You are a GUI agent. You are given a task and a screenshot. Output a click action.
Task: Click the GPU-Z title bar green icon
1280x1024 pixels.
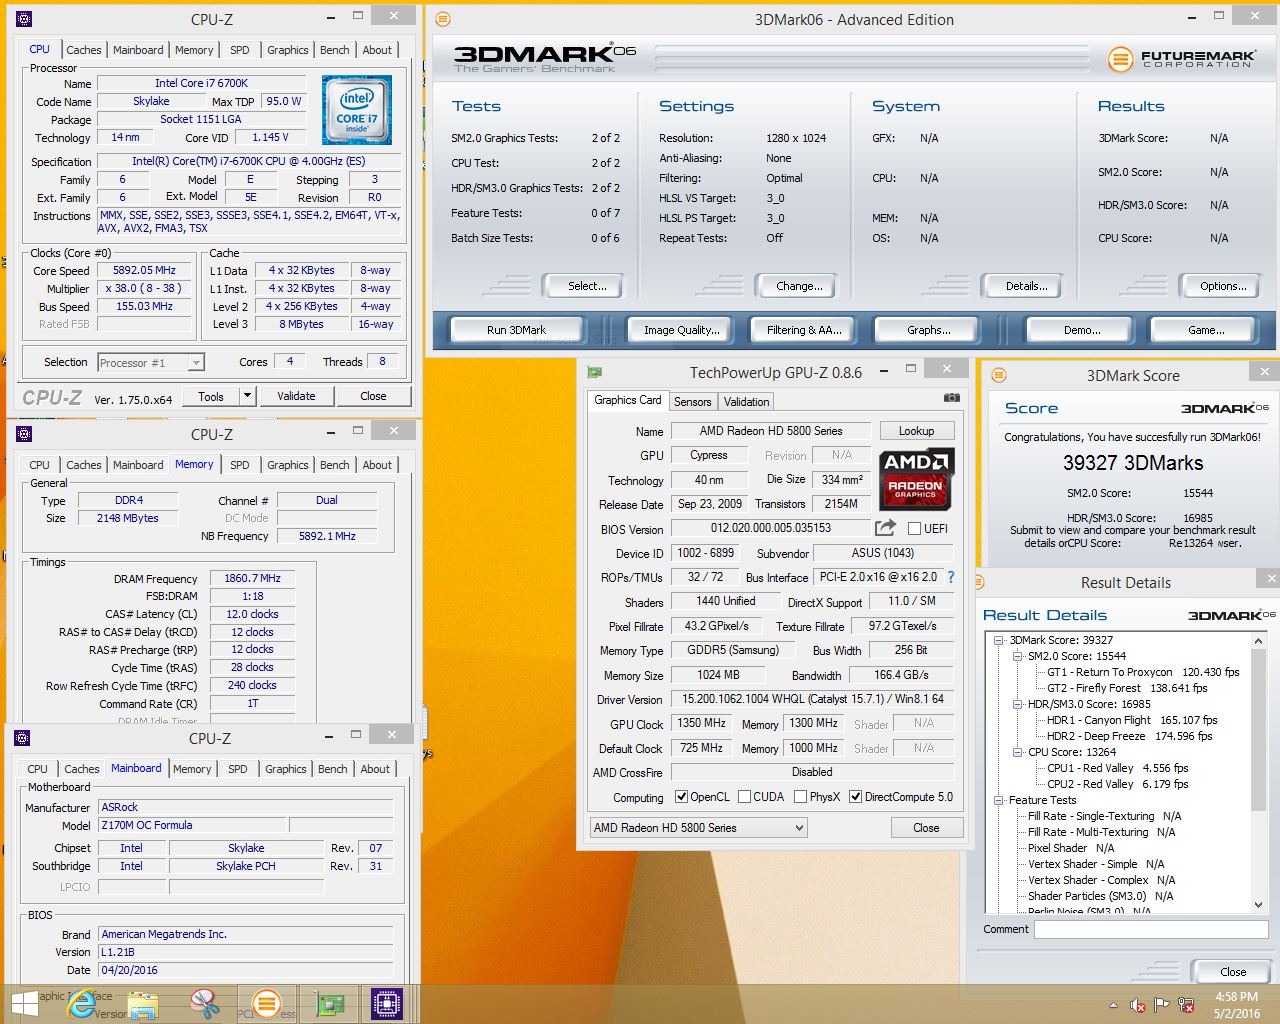(594, 372)
